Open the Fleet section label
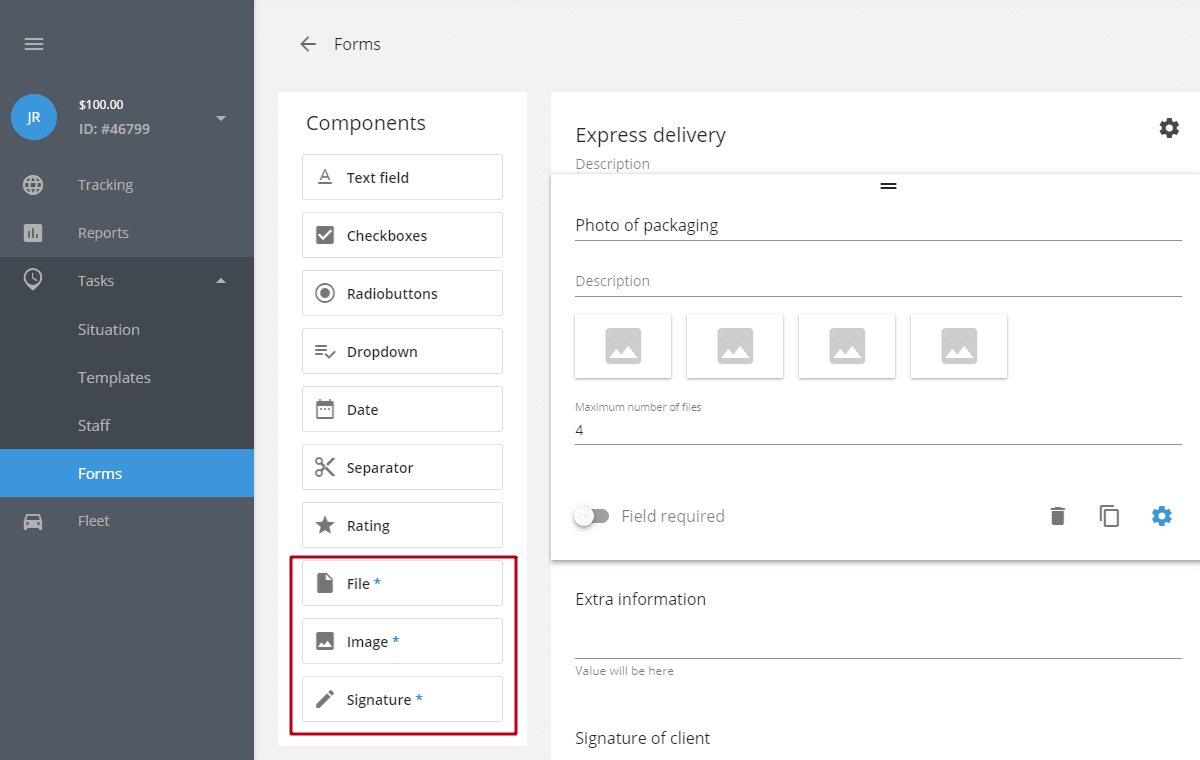This screenshot has height=760, width=1200. coord(94,521)
